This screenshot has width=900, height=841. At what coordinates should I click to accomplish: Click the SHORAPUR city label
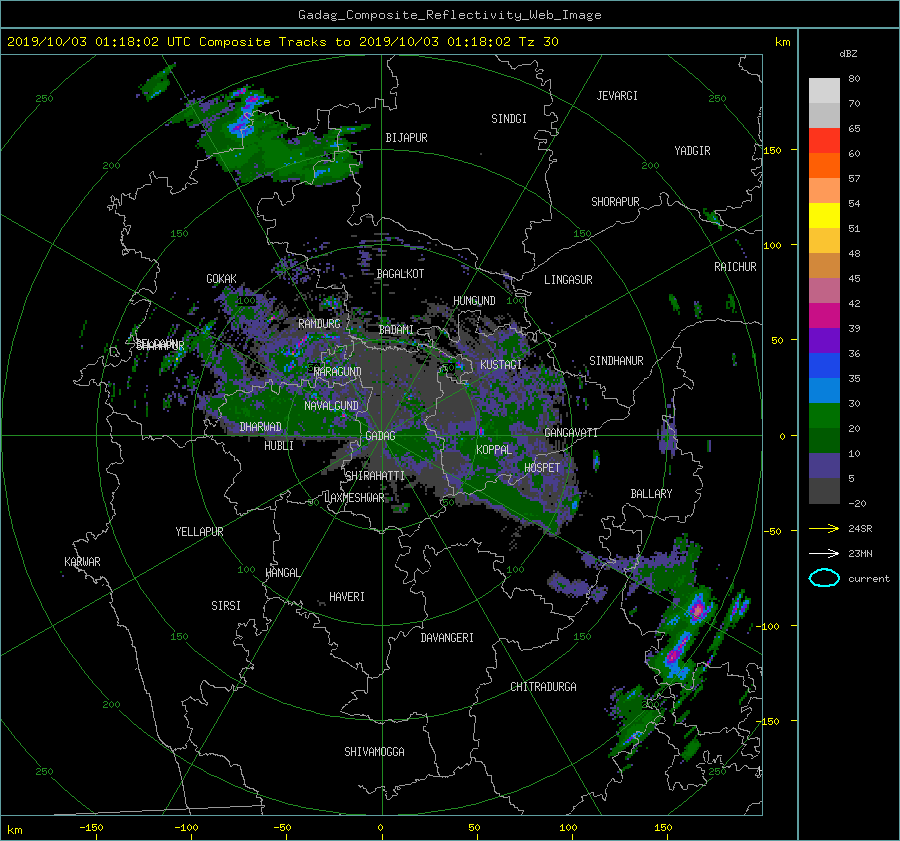click(615, 202)
